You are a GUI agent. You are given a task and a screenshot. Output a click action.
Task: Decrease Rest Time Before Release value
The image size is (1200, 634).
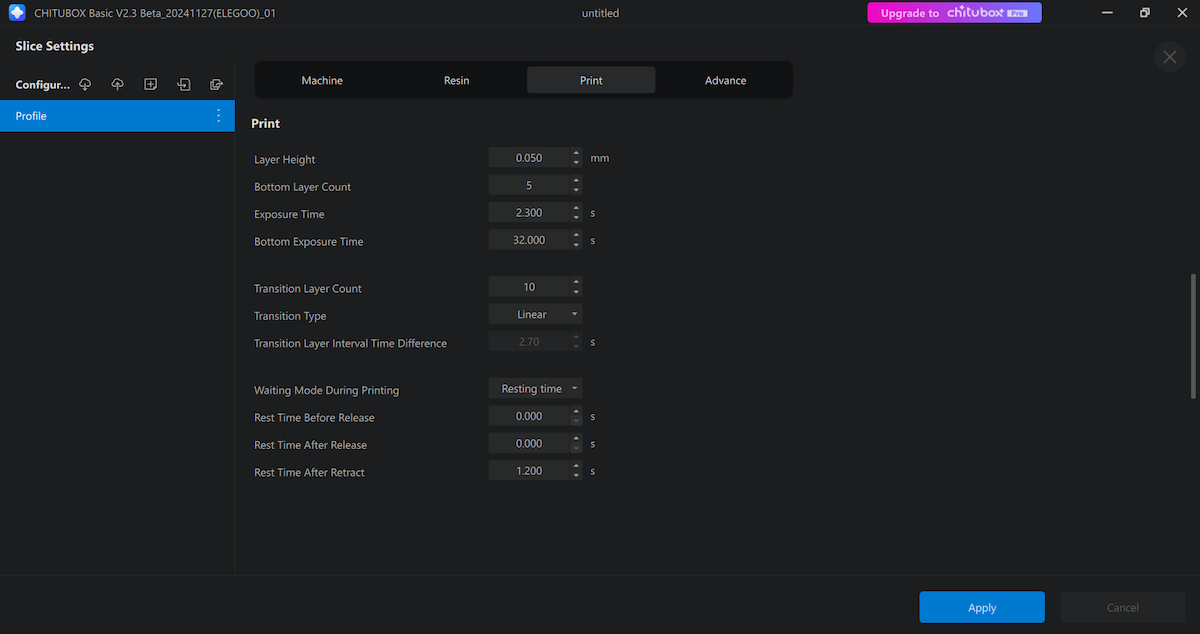(576, 420)
